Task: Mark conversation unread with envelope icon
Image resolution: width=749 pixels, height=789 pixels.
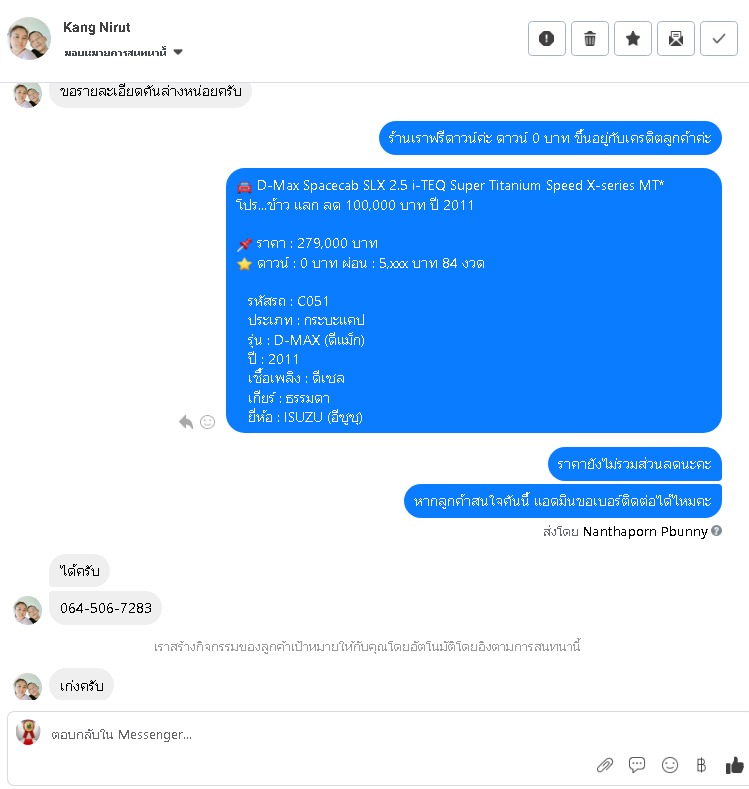Action: point(676,38)
